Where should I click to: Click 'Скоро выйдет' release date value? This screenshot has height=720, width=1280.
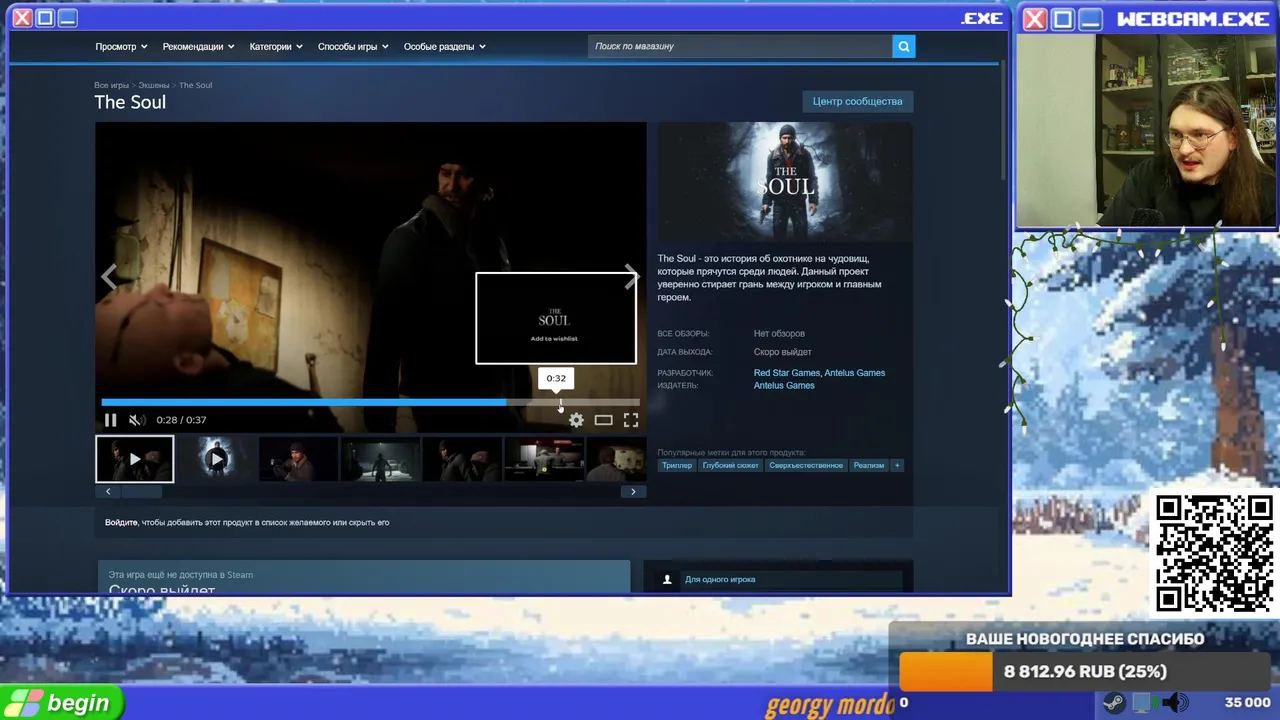click(x=783, y=353)
